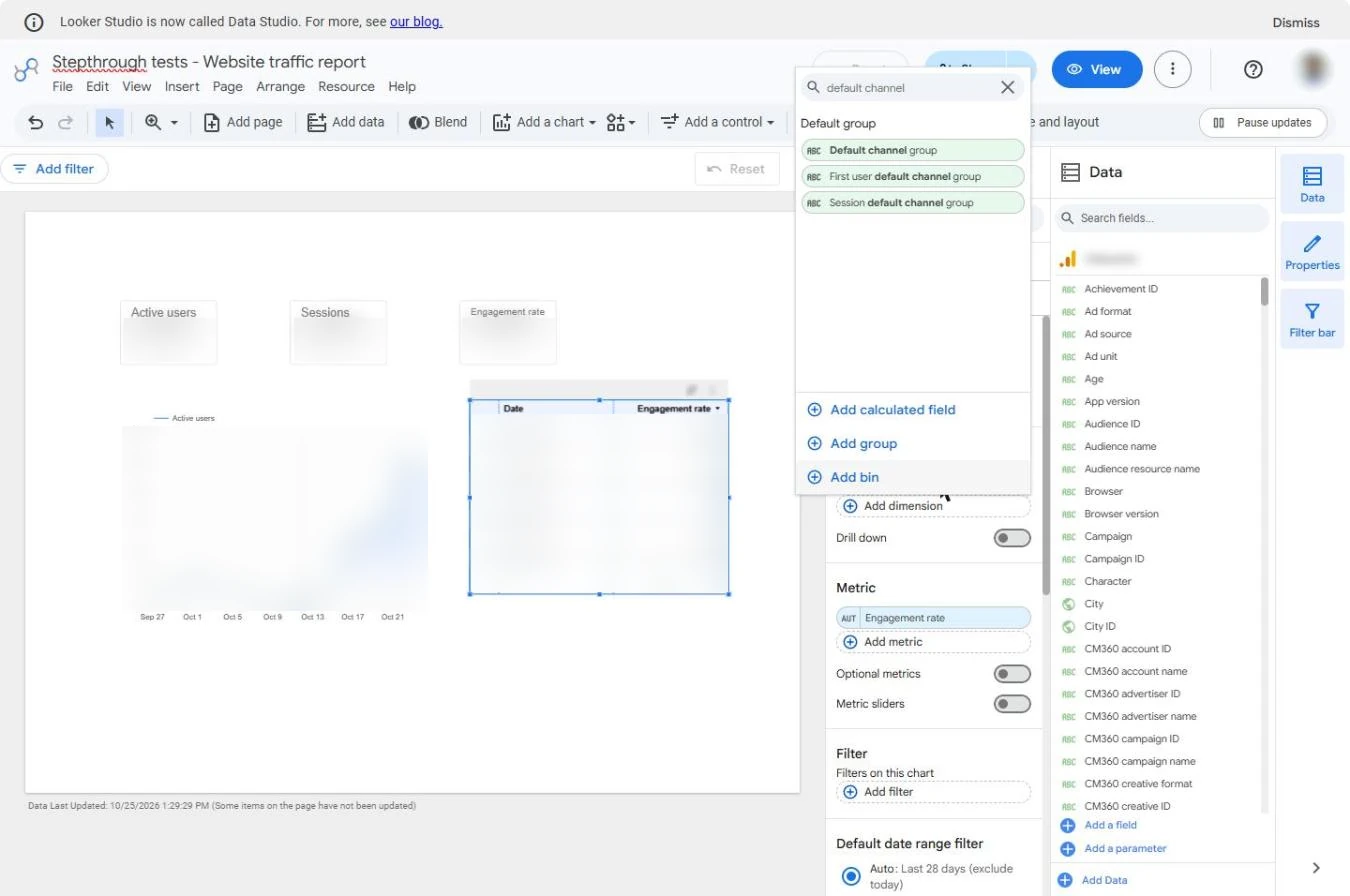Open the help question mark icon
This screenshot has width=1350, height=896.
pyautogui.click(x=1253, y=69)
